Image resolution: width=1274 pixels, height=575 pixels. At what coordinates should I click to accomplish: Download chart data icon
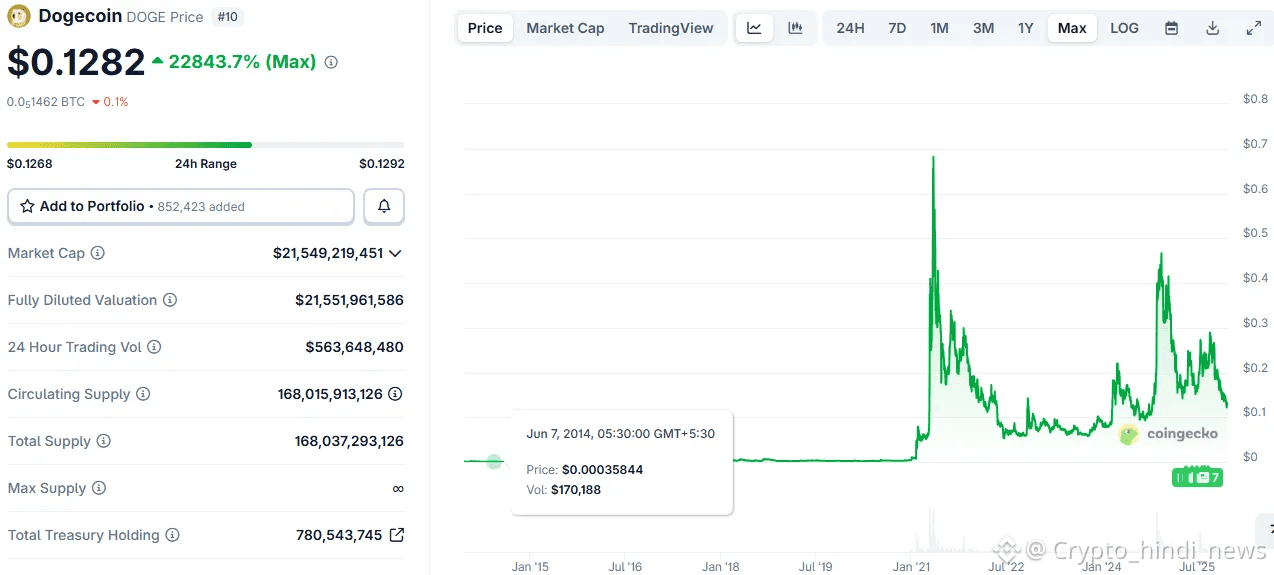[x=1212, y=28]
